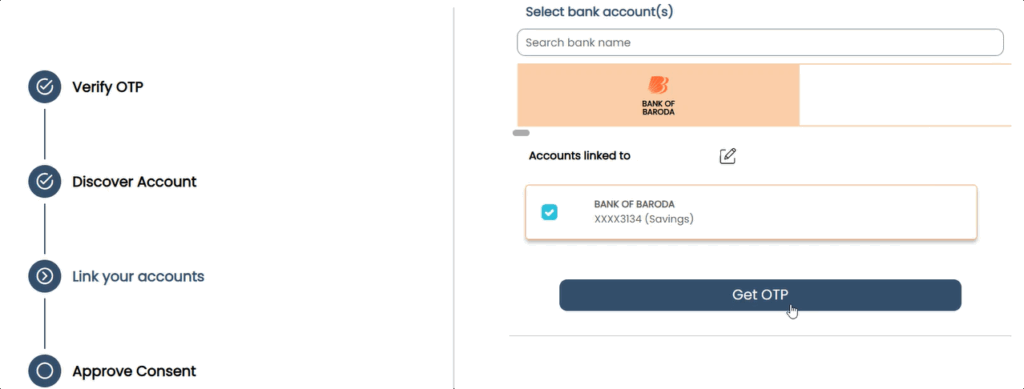Click the Accounts linked to label
The height and width of the screenshot is (389, 1024).
click(580, 156)
